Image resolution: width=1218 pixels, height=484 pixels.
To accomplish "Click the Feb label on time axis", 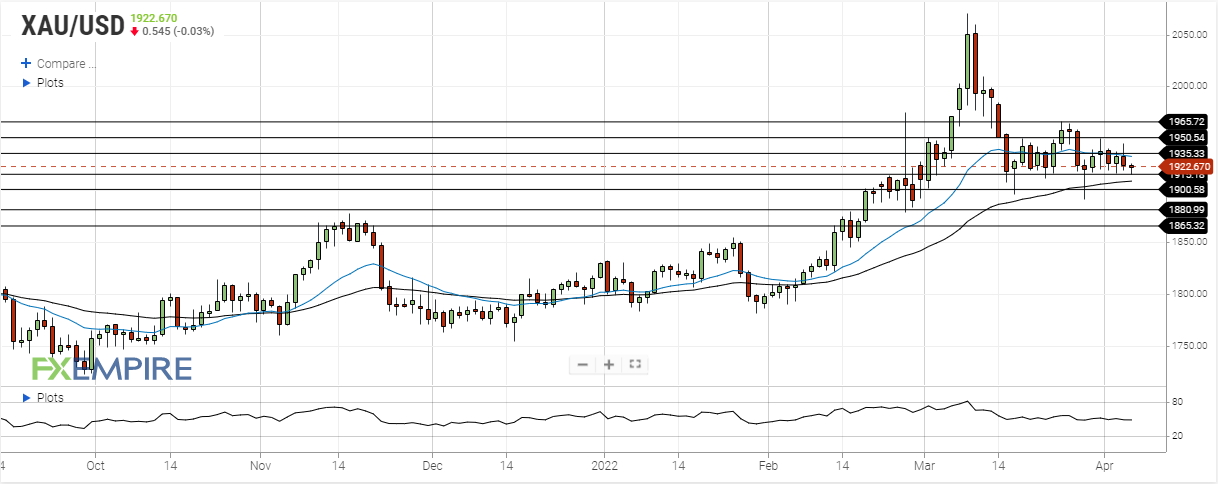I will [767, 465].
